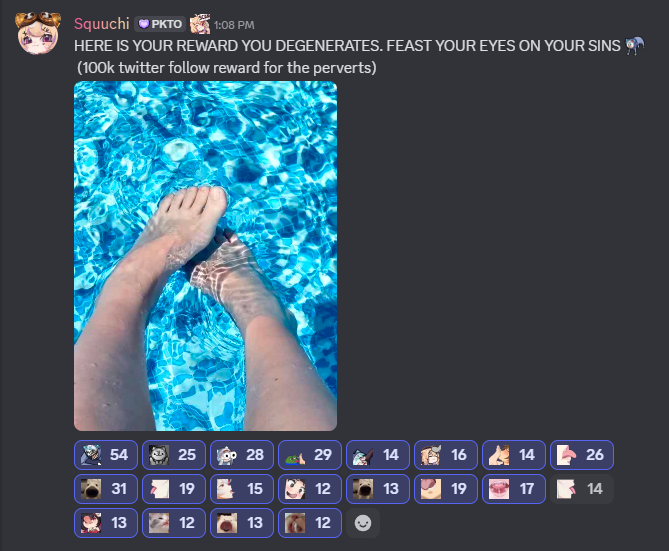This screenshot has width=669, height=551.
Task: Toggle the reaction with count 25
Action: pos(174,455)
